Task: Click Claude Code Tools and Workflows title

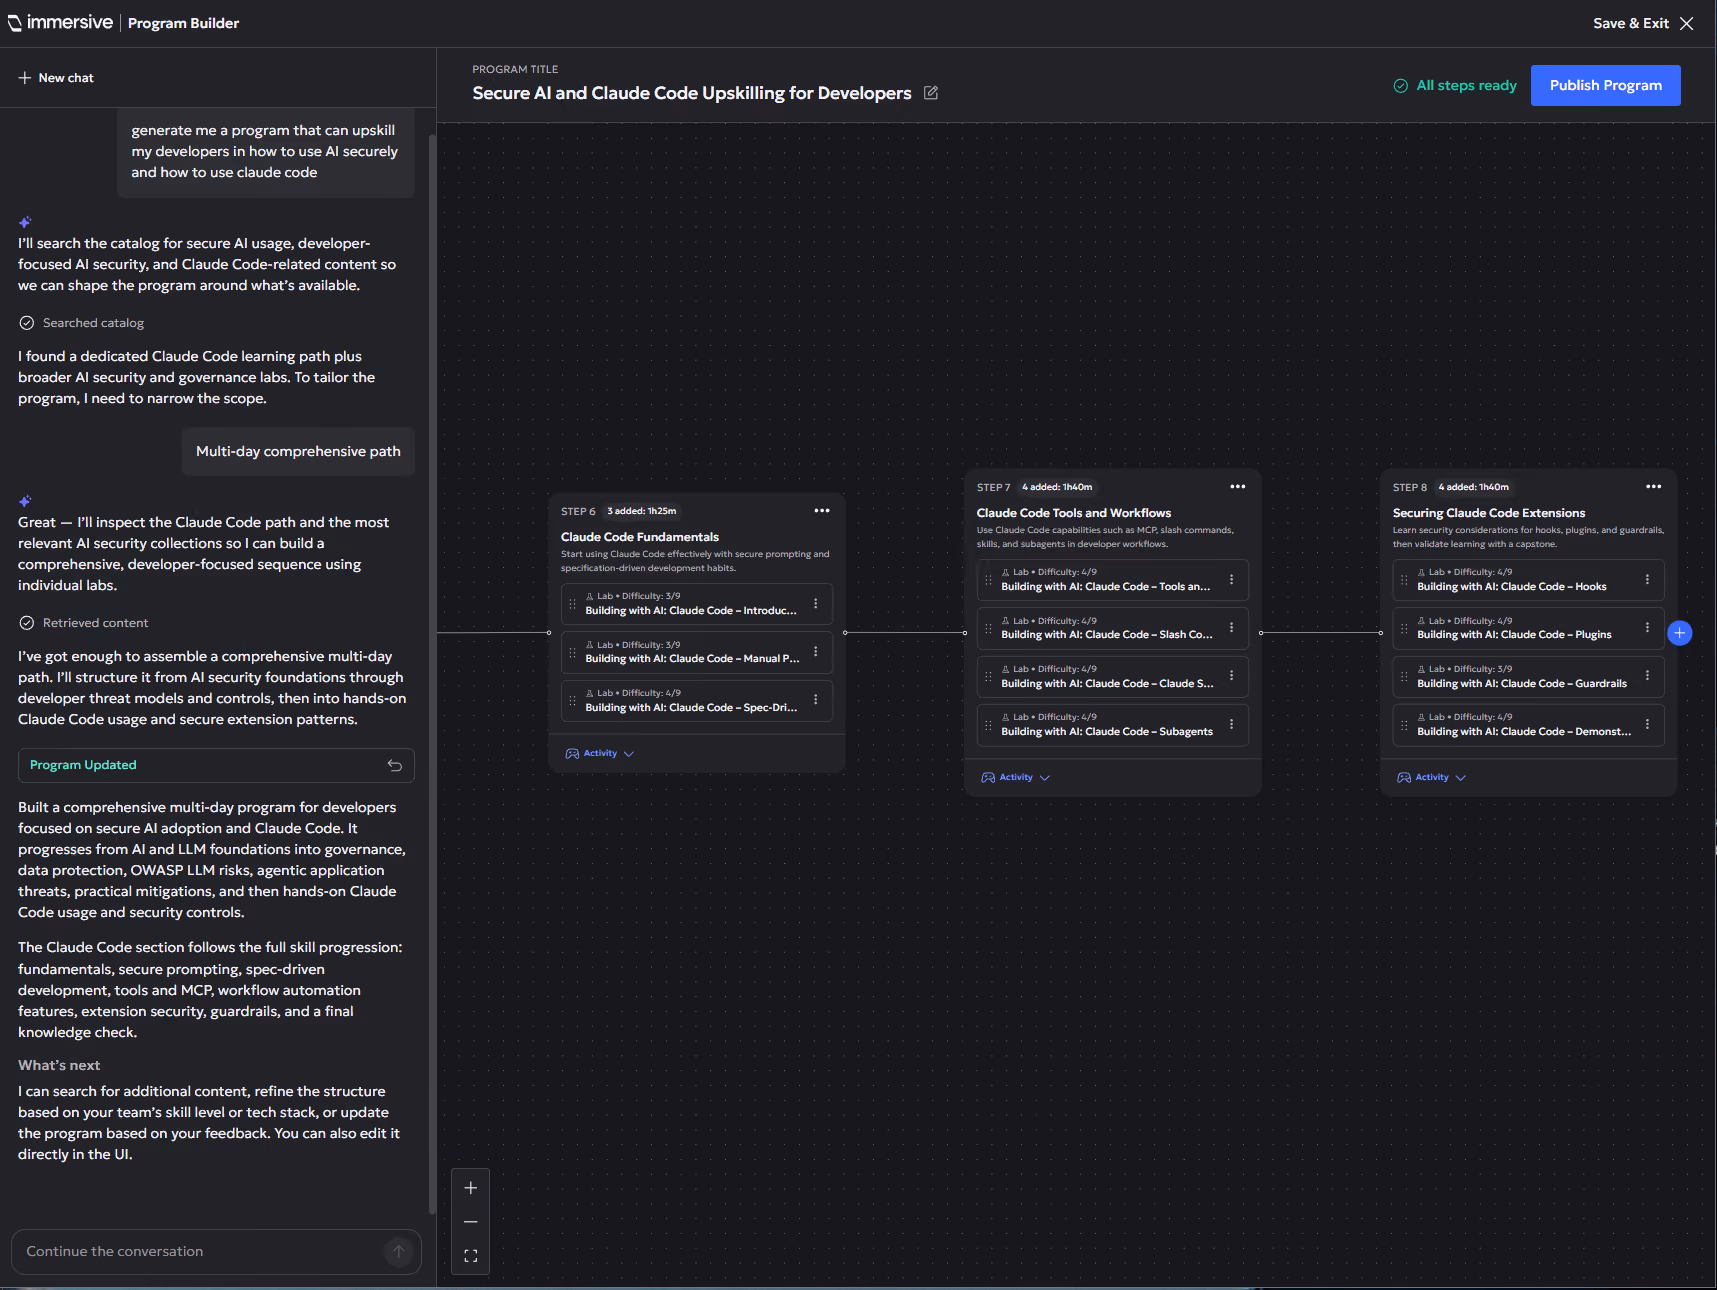Action: click(1074, 513)
